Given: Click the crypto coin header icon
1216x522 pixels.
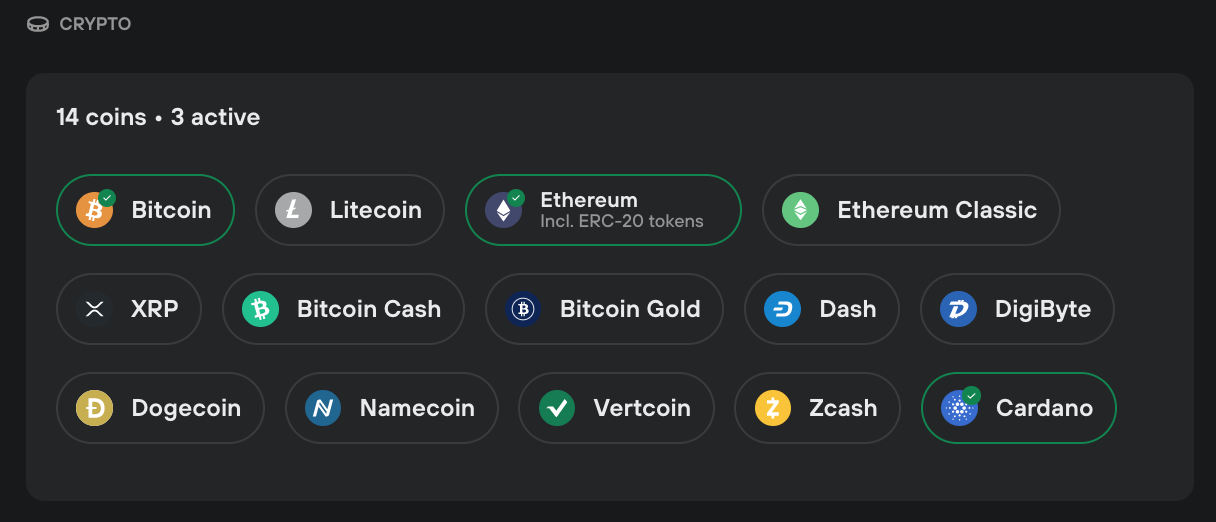Looking at the screenshot, I should click(38, 24).
